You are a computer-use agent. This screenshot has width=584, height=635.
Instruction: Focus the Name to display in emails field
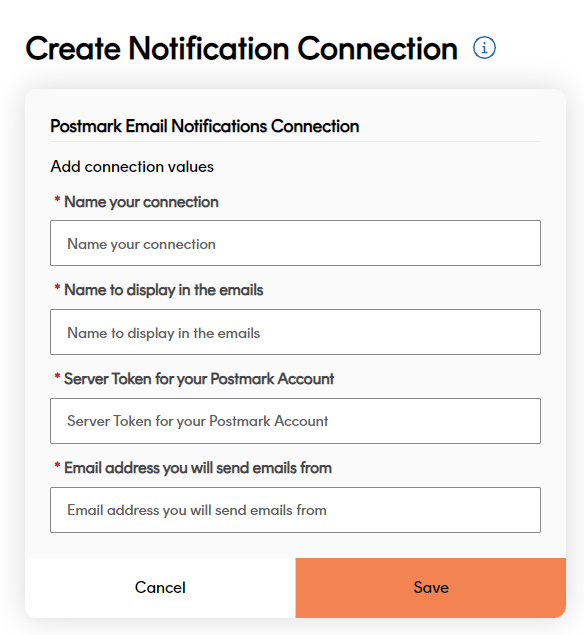[x=295, y=332]
